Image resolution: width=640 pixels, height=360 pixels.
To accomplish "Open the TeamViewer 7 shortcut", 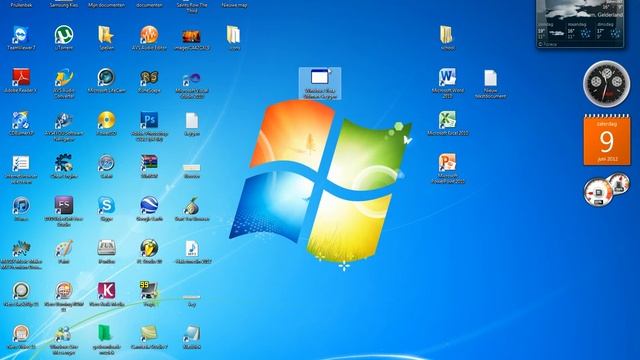I will click(x=20, y=35).
